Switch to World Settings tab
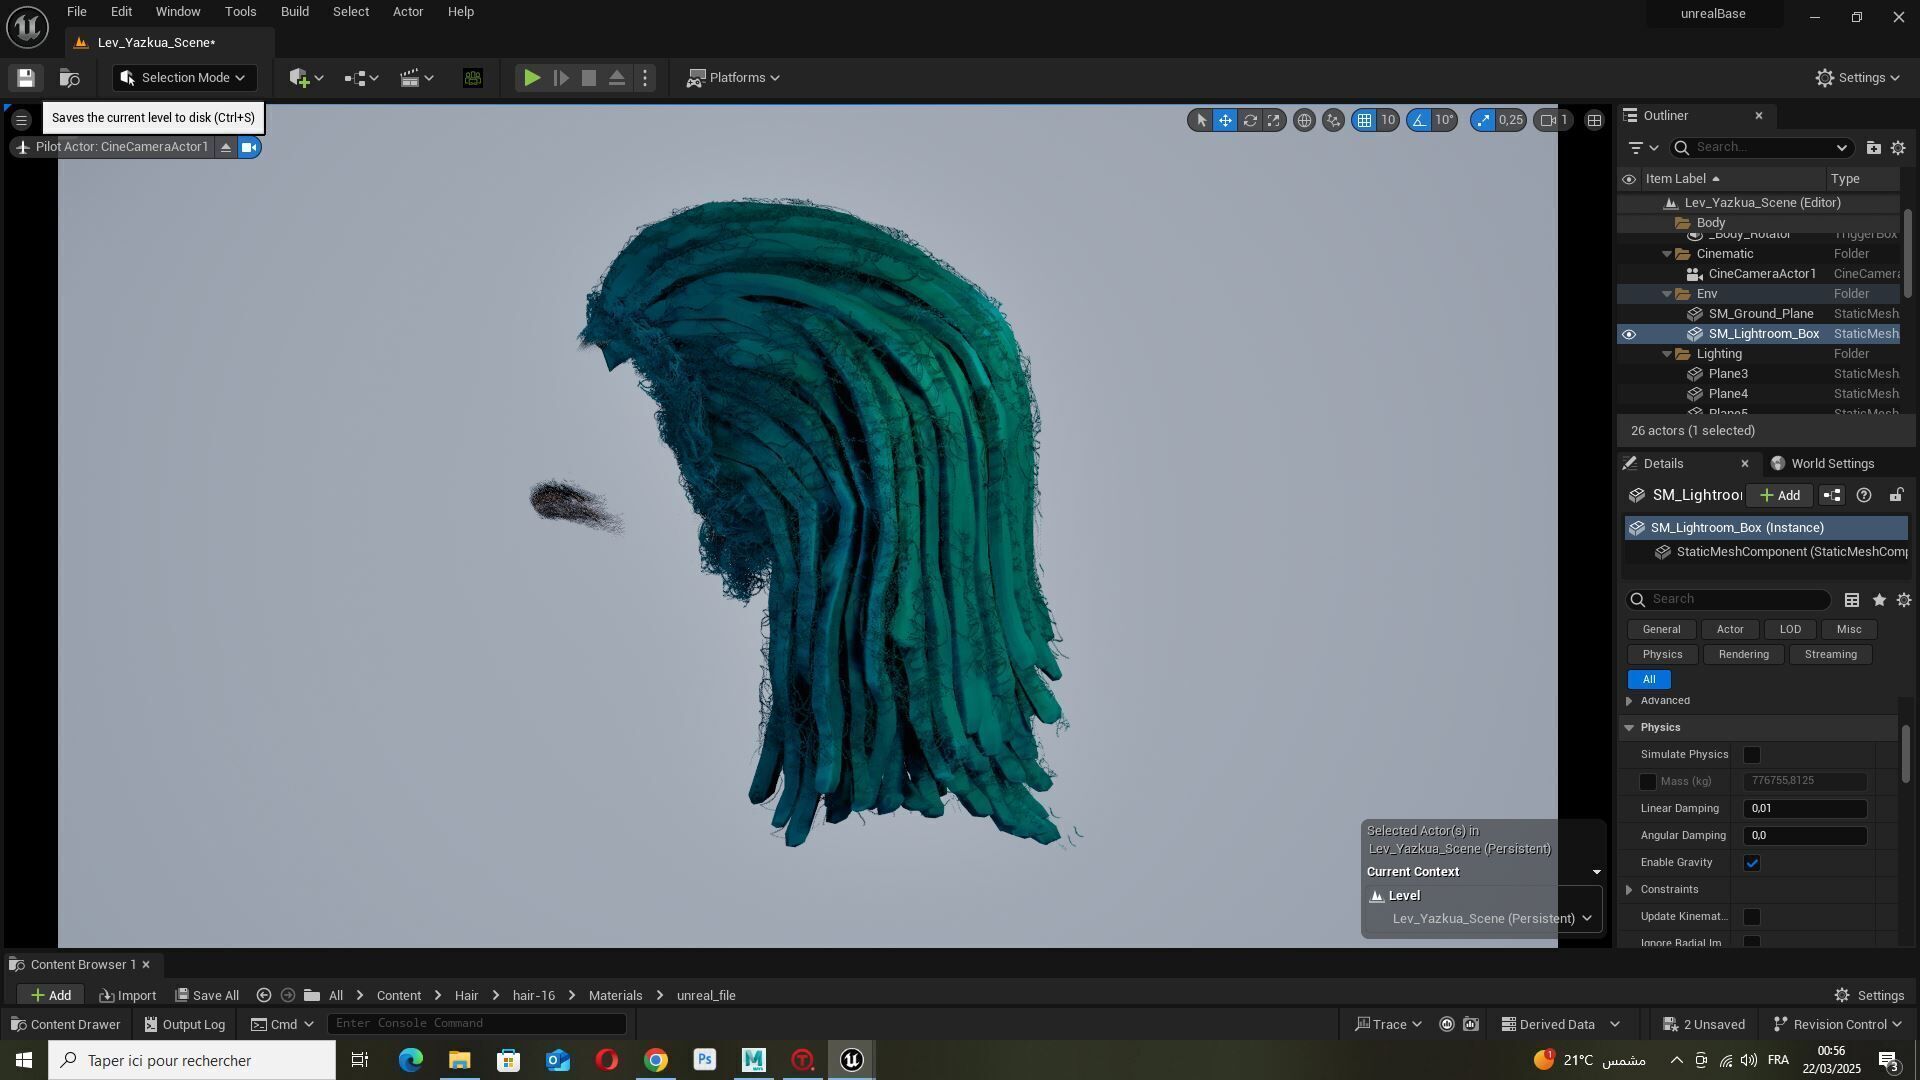Screen dimensions: 1920x1080 click(1822, 464)
